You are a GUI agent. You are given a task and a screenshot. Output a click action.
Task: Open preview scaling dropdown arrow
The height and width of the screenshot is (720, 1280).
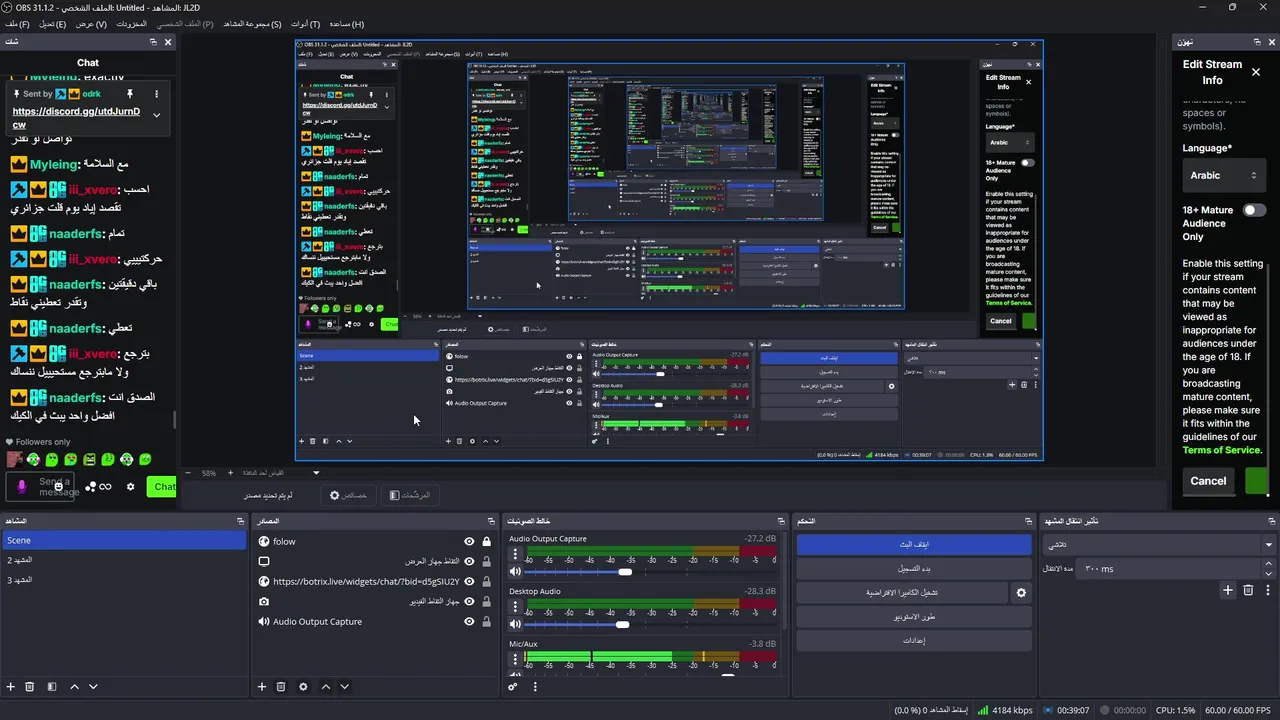click(x=316, y=473)
